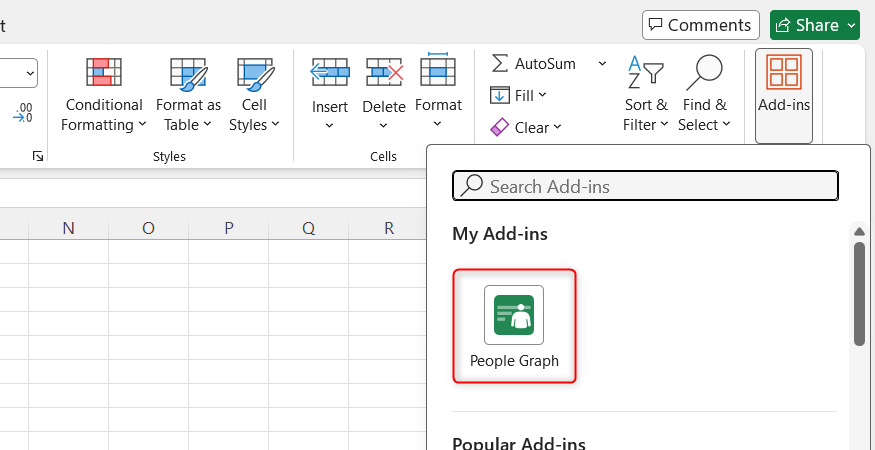This screenshot has width=875, height=450.
Task: Launch the People Graph add-in
Action: (x=514, y=327)
